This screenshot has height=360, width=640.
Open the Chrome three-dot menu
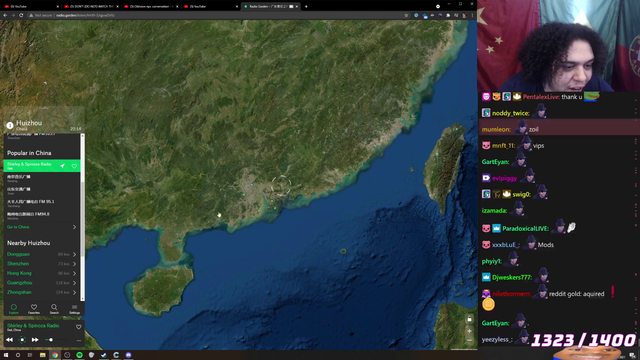472,15
